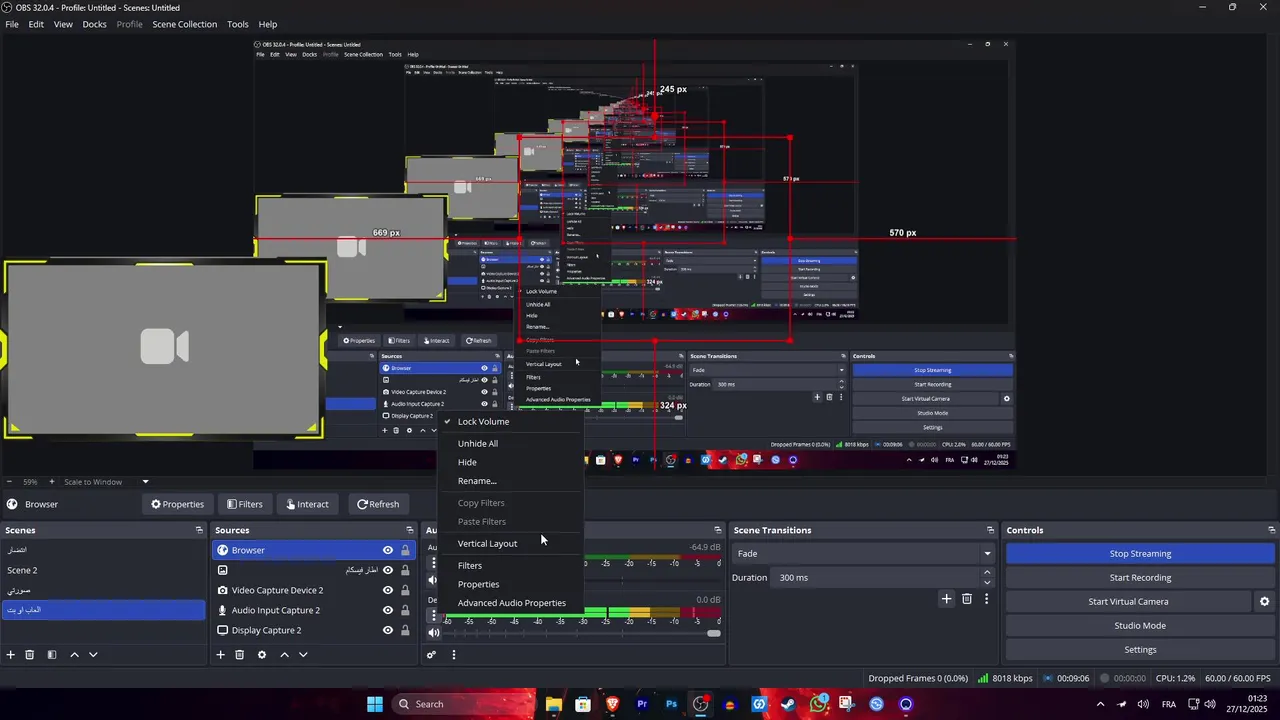Open transition three-dot properties menu
1280x720 pixels.
point(987,599)
